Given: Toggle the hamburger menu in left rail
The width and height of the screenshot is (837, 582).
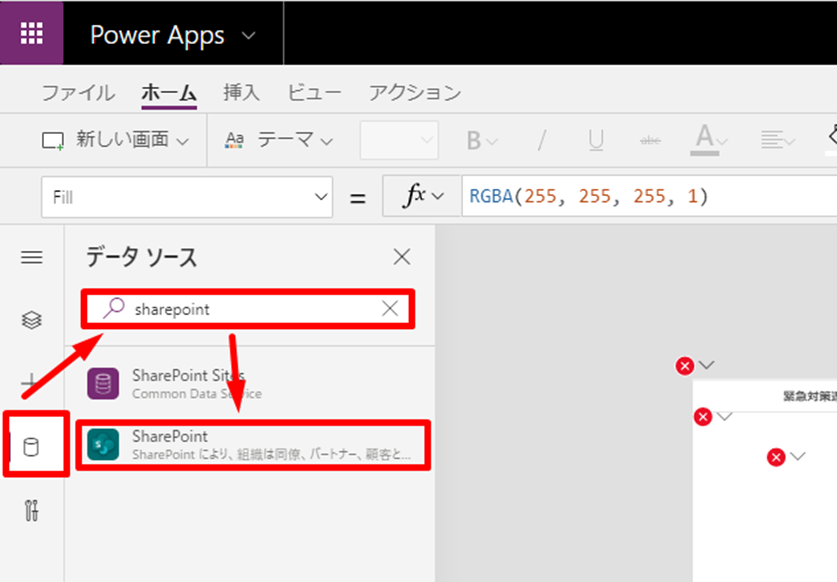Looking at the screenshot, I should pos(31,257).
